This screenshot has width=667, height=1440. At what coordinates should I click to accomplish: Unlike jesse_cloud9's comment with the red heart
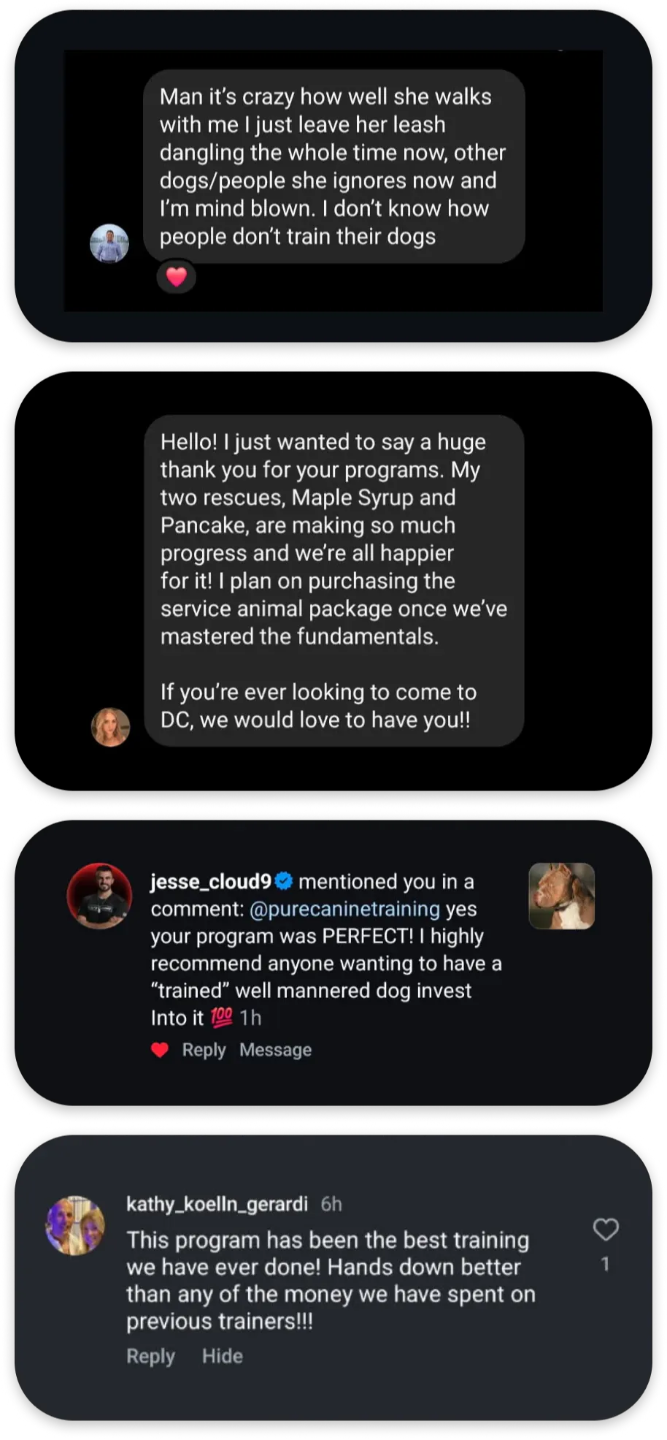(x=160, y=1050)
